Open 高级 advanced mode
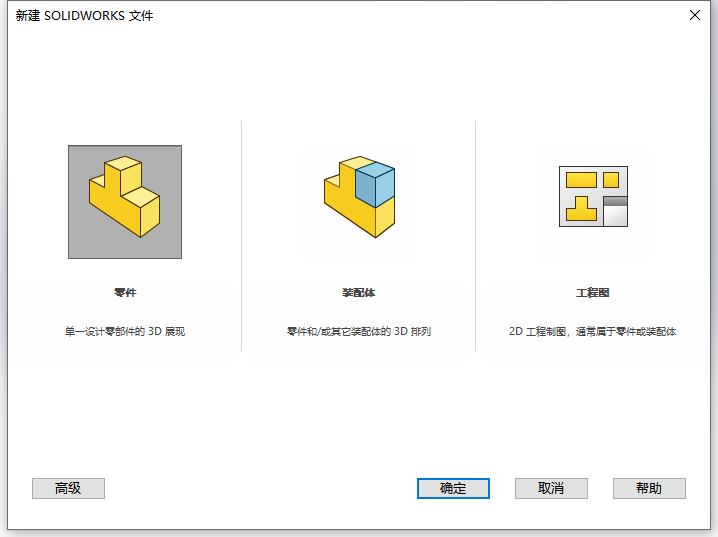The width and height of the screenshot is (718, 537). coord(68,488)
